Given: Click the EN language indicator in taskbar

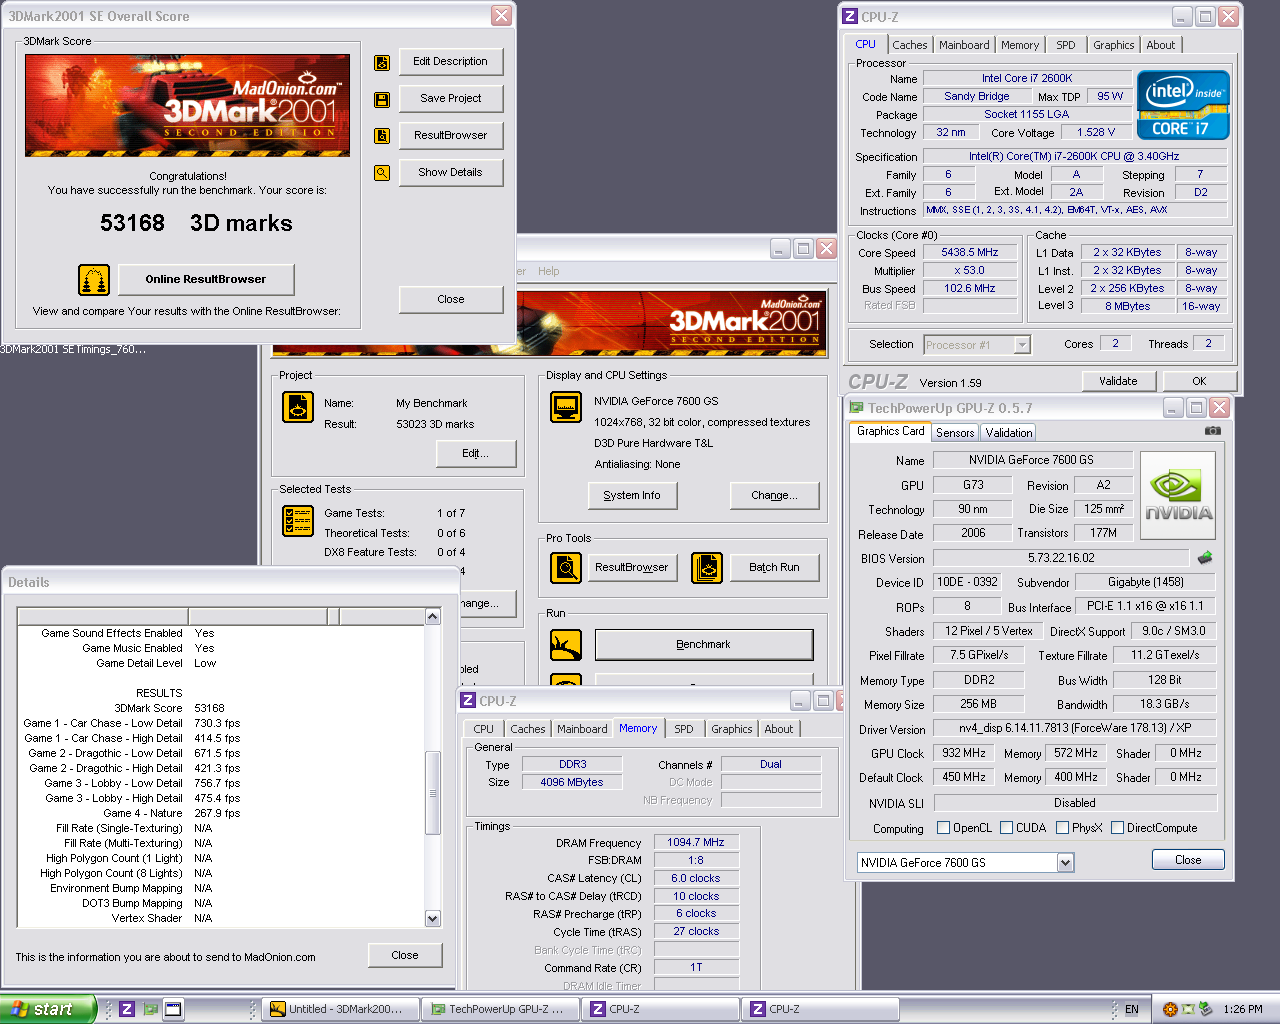Looking at the screenshot, I should click(x=1132, y=1009).
